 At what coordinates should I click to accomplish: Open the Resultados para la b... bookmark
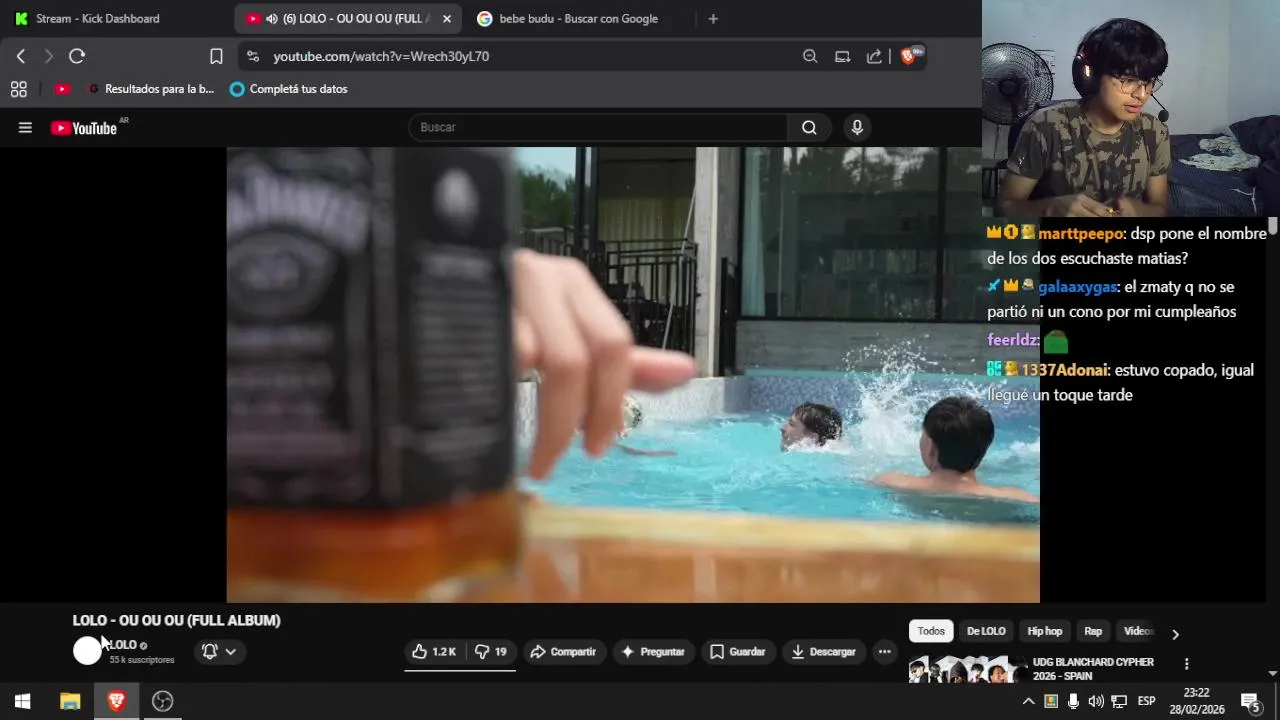pos(150,89)
